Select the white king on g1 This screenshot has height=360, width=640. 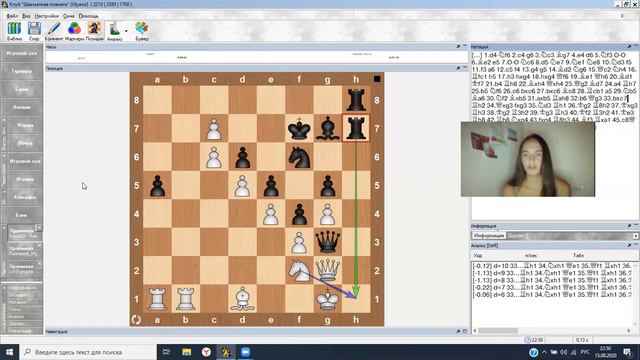tap(328, 299)
